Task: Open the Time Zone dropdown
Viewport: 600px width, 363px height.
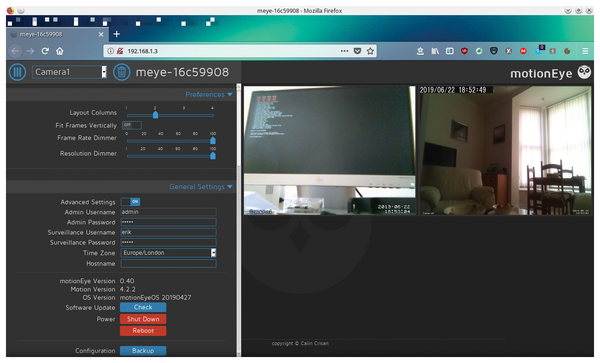Action: pyautogui.click(x=168, y=253)
